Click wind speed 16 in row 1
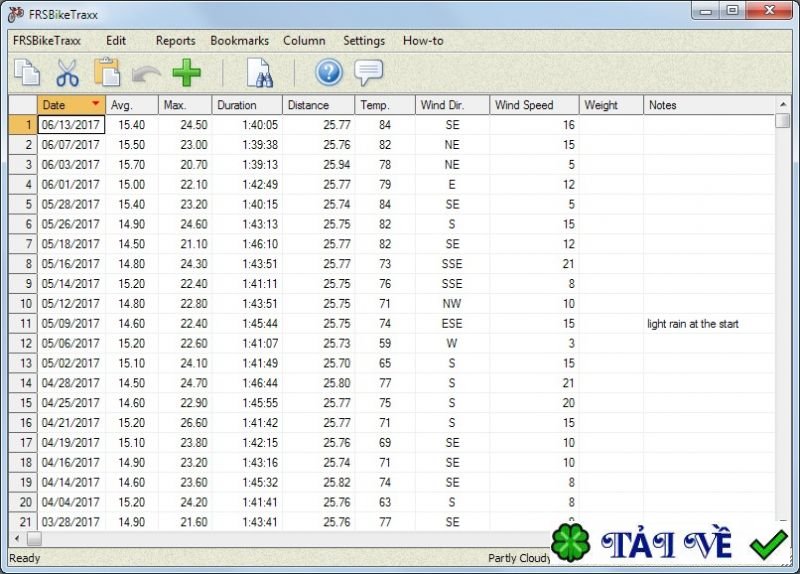Image resolution: width=800 pixels, height=574 pixels. tap(534, 124)
